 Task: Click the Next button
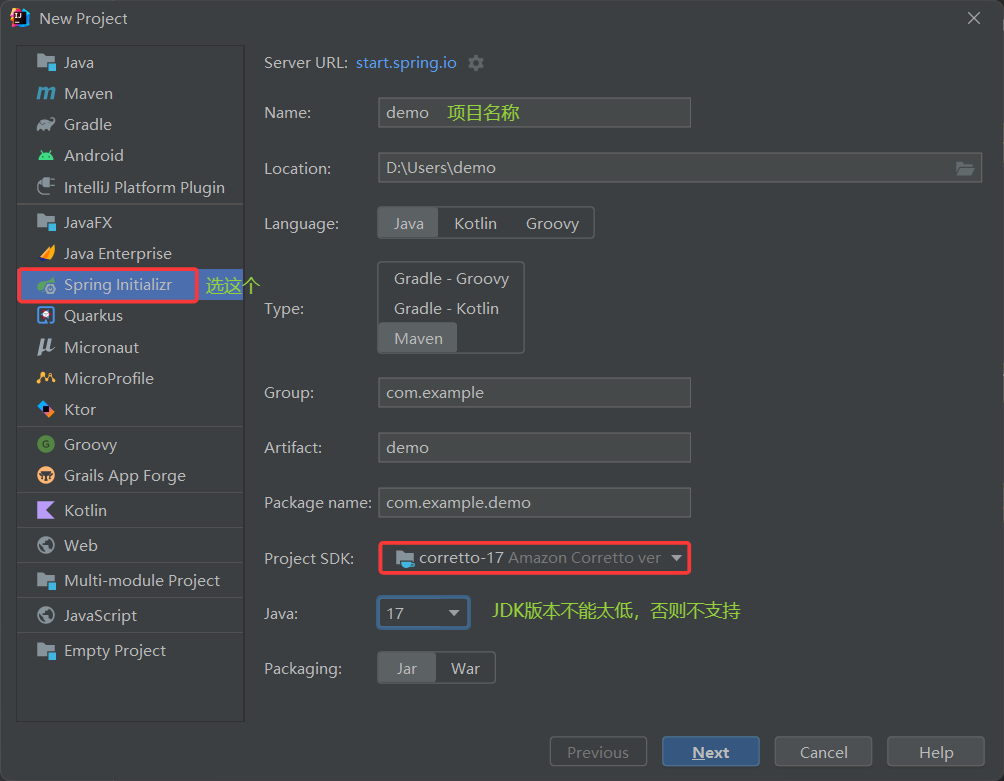[711, 752]
